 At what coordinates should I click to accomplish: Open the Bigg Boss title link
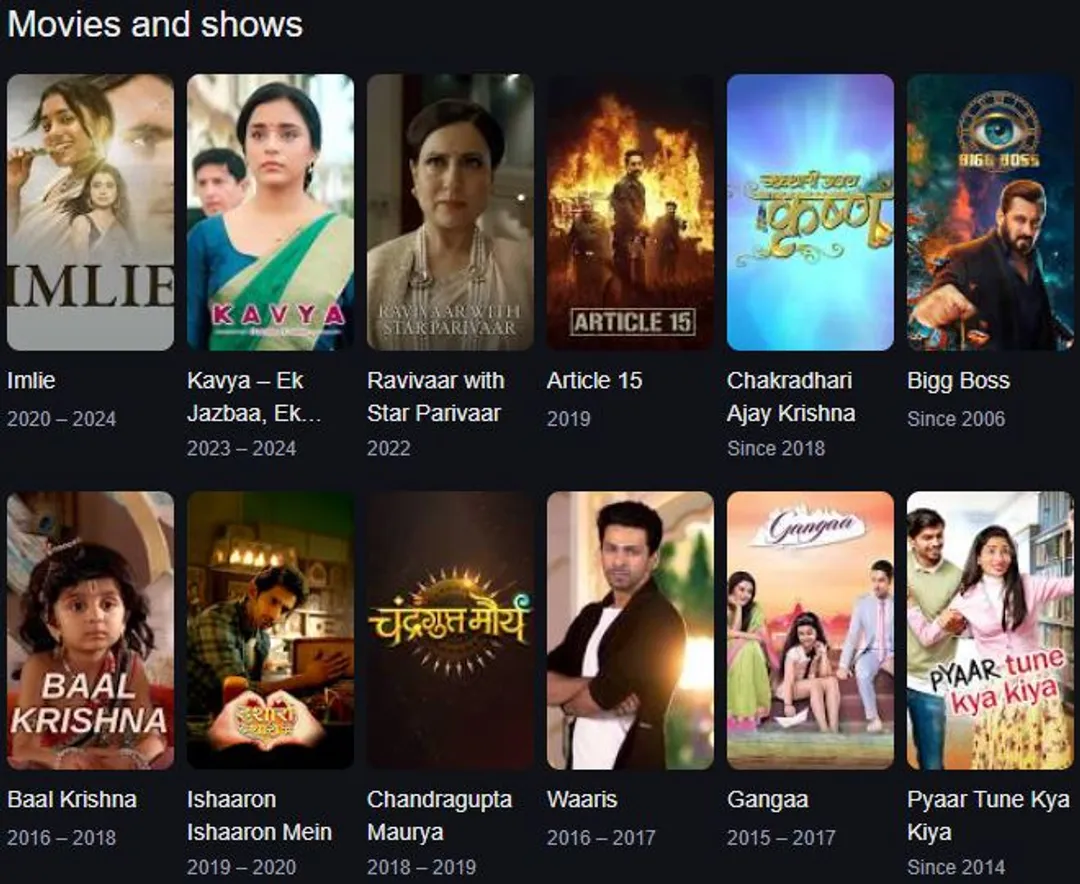958,381
